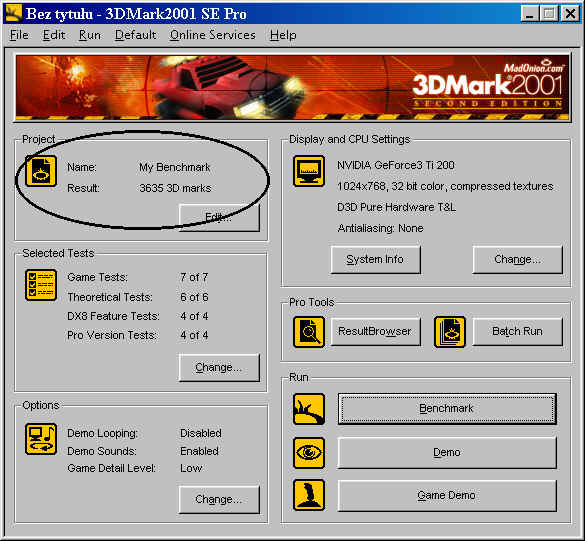Click the 3DMark2001 Second Edition banner
The image size is (585, 541).
pos(292,88)
